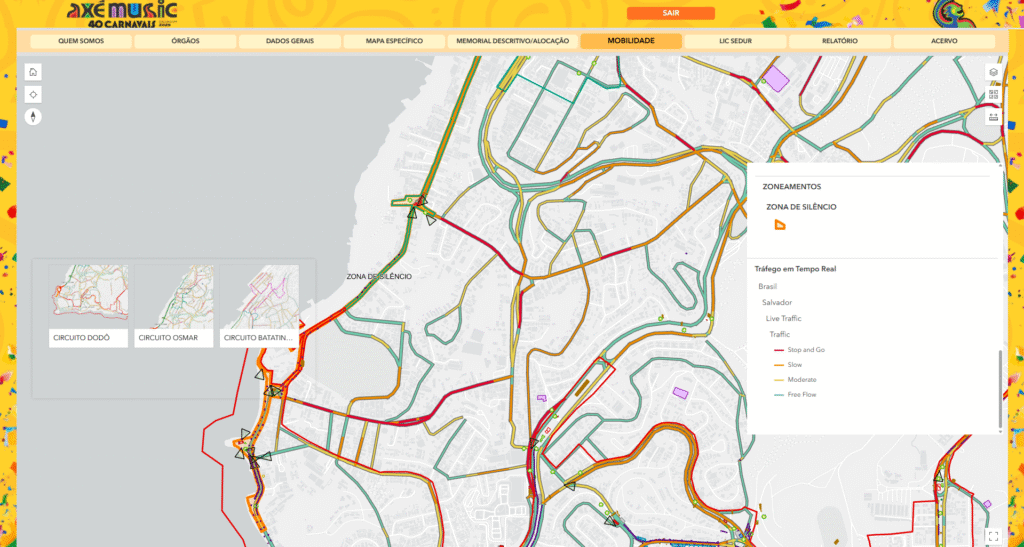Reset map orientation with the compass icon

[x=33, y=116]
